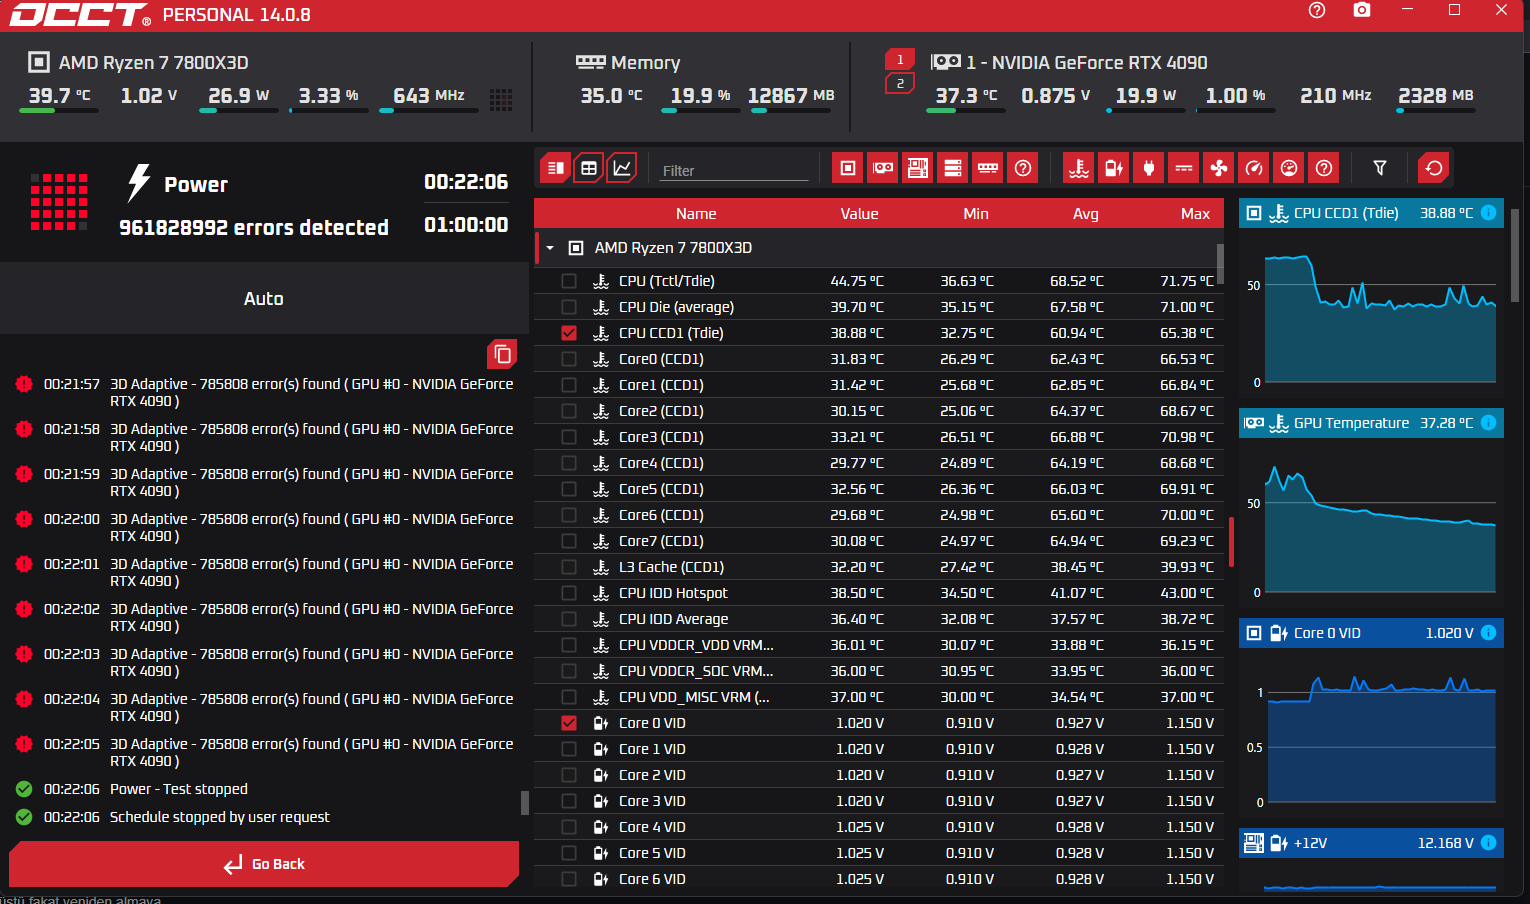Open the funnel filter options

1380,168
